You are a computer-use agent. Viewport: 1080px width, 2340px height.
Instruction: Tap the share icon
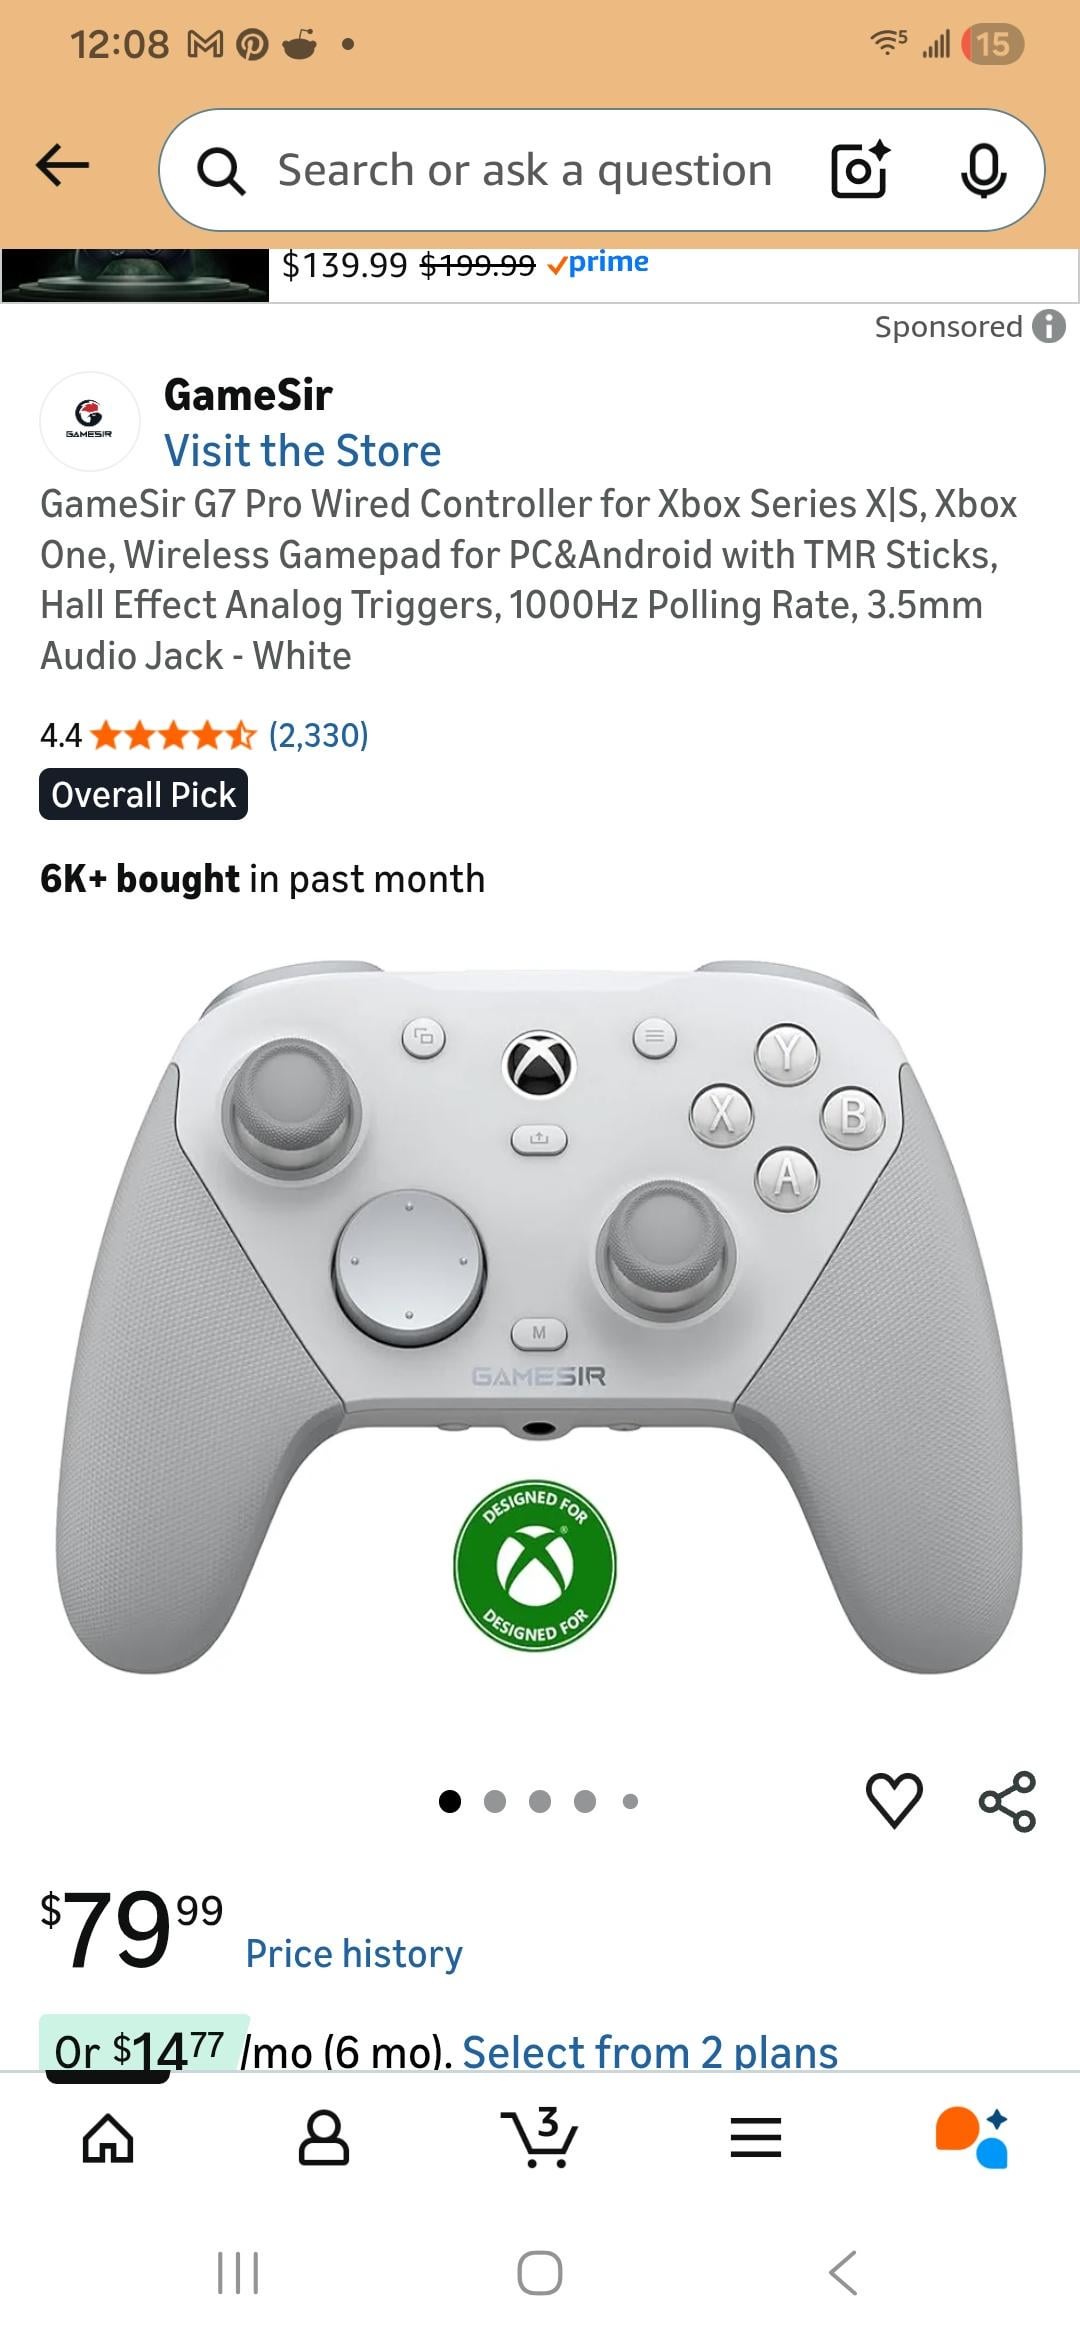1007,1801
